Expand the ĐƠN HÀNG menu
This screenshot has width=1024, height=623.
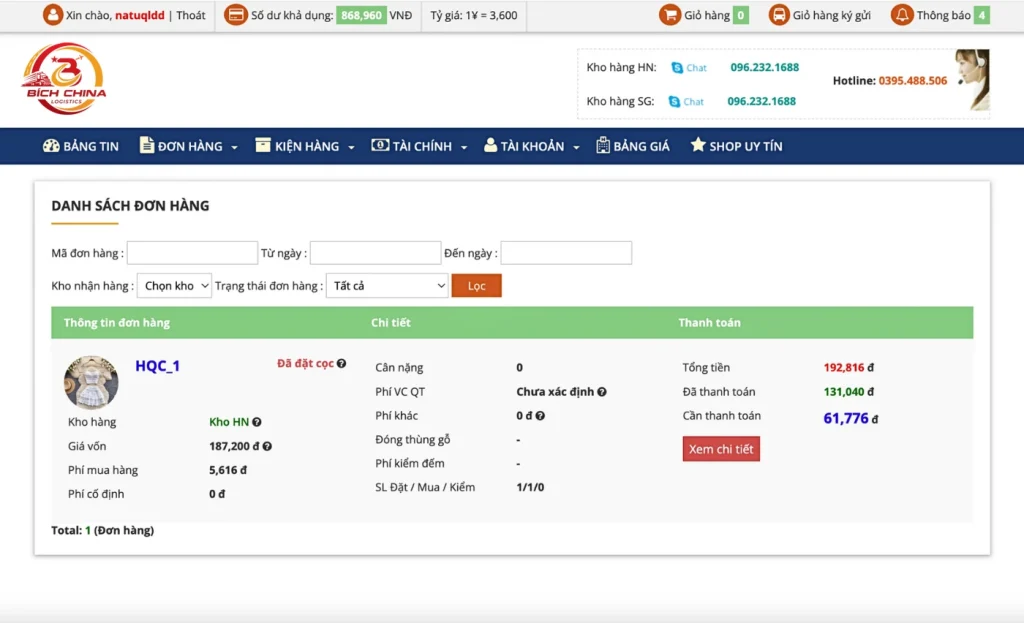click(189, 146)
